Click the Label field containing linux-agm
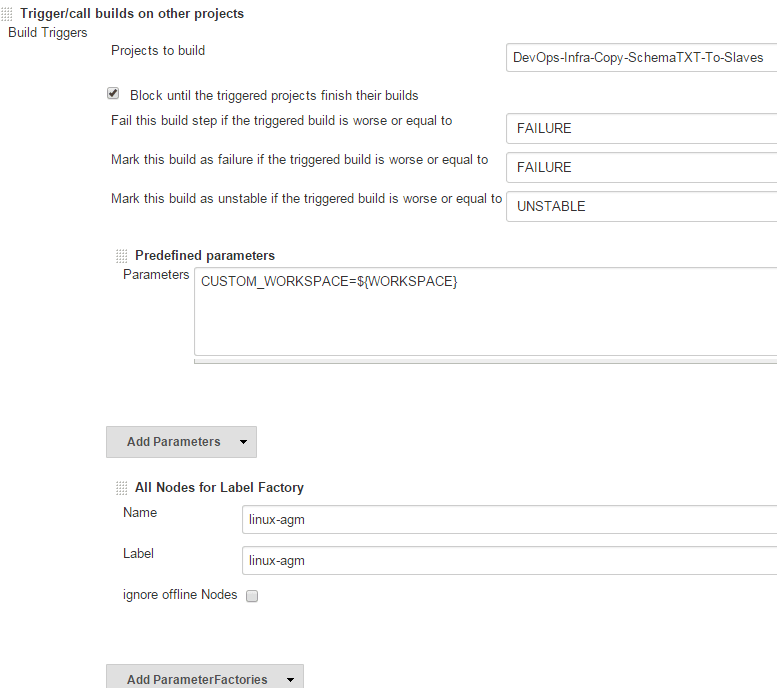This screenshot has width=777, height=688. pyautogui.click(x=509, y=561)
